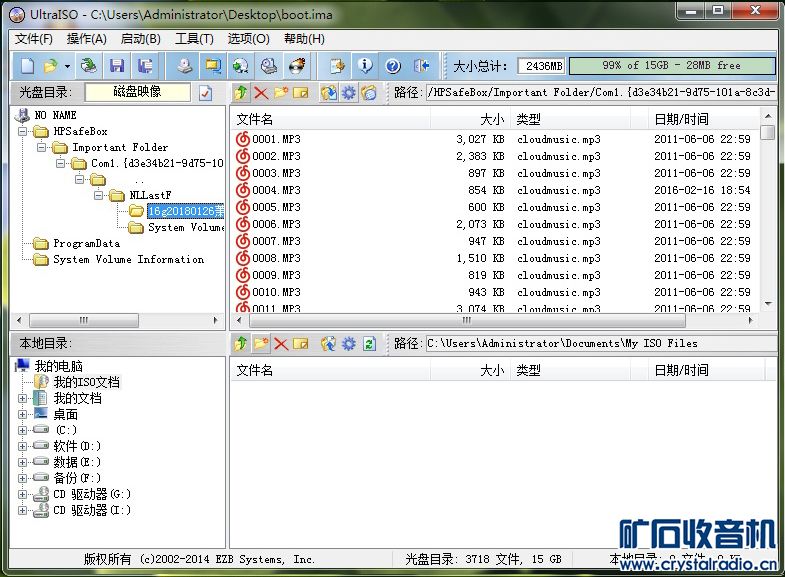This screenshot has height=577, width=785.
Task: Expand 桌面 in local tree
Action: click(23, 415)
